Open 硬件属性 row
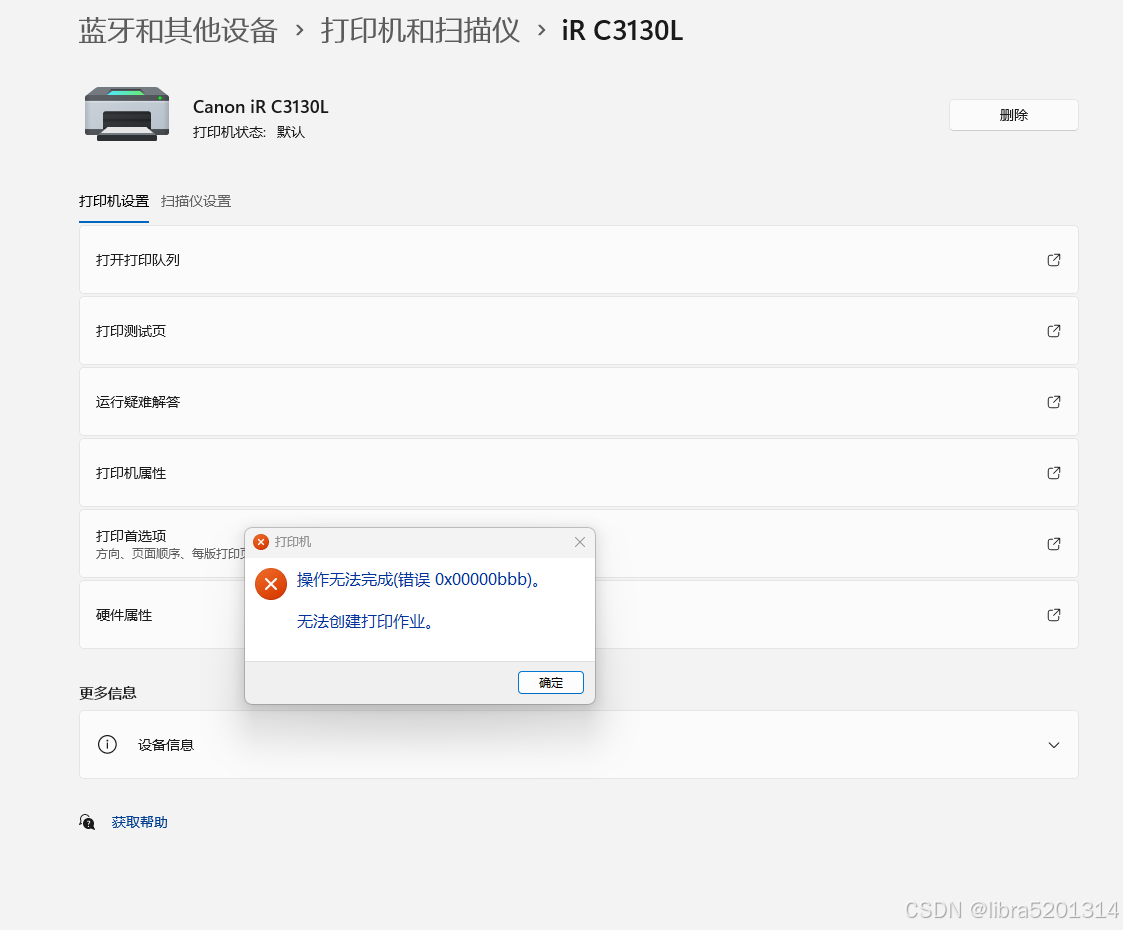 579,615
